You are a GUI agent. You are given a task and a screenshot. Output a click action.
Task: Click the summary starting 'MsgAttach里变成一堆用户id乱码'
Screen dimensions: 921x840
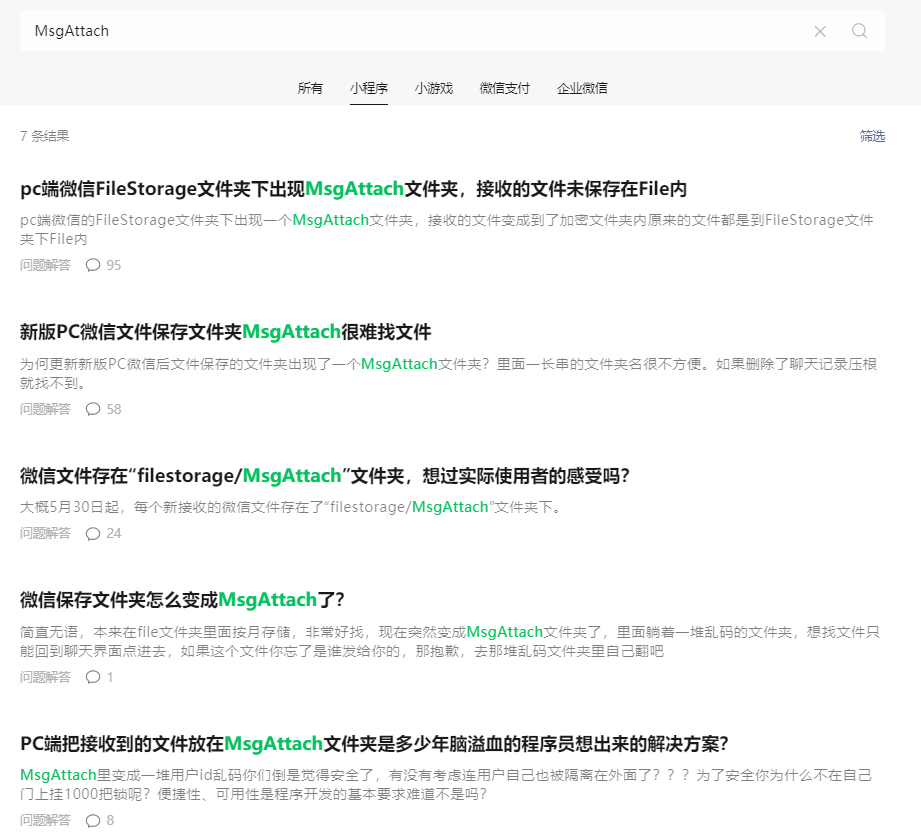point(446,784)
